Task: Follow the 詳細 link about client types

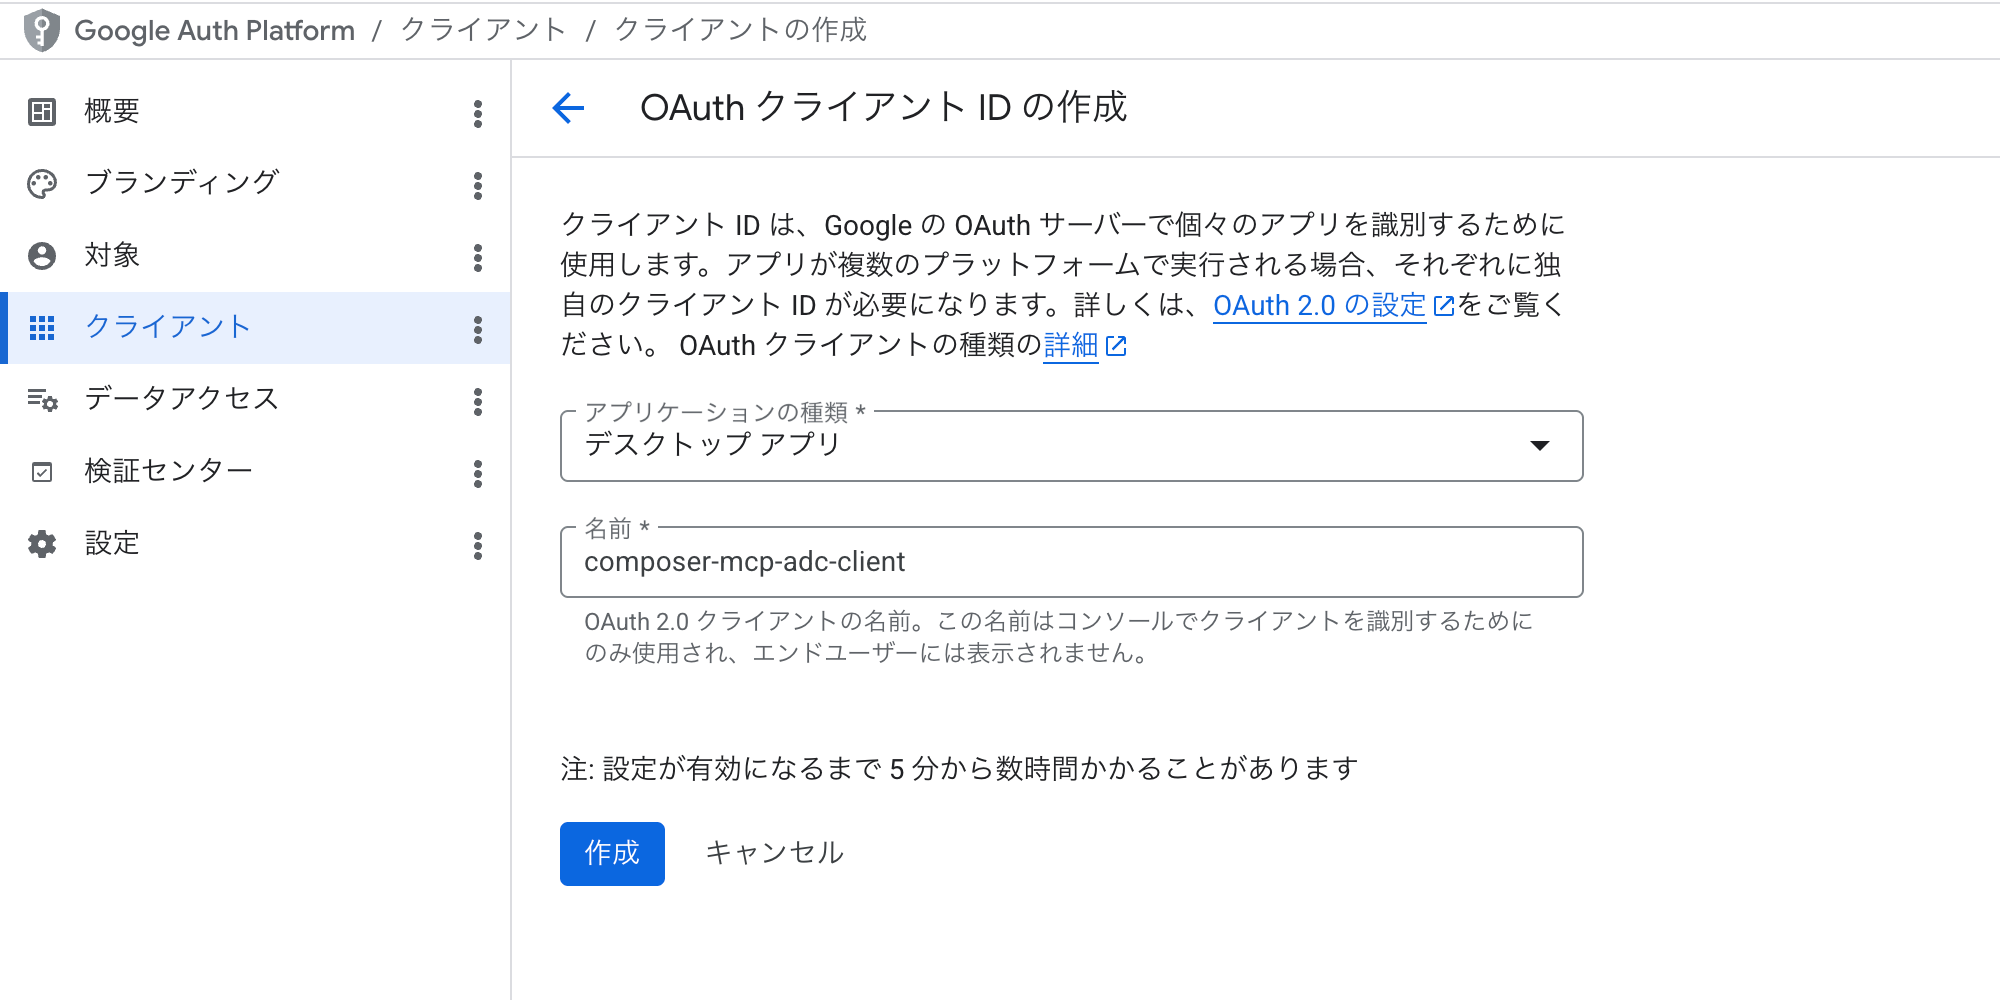Action: [1072, 344]
